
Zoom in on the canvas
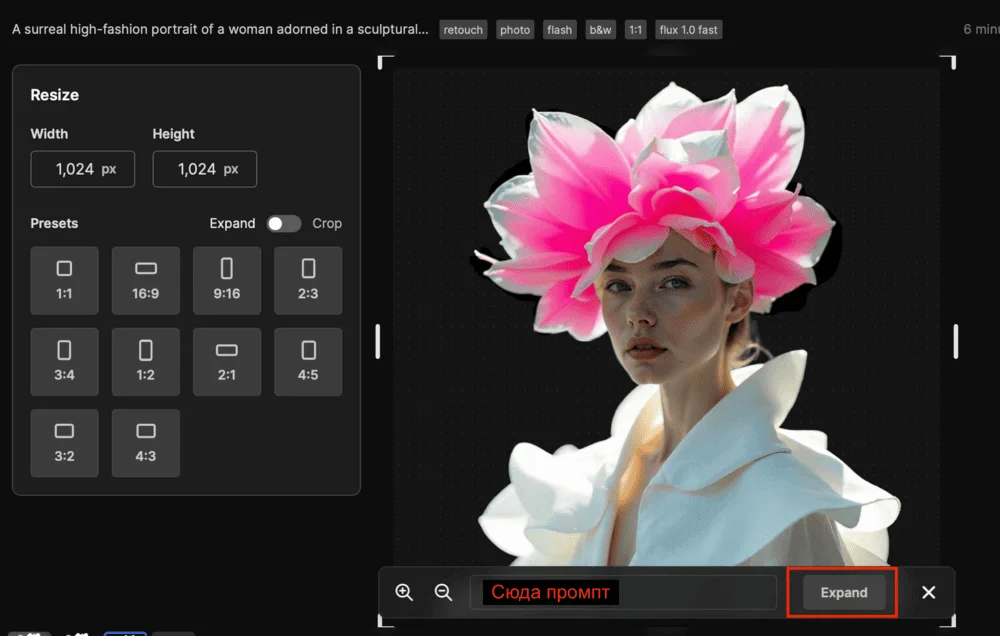tap(404, 592)
